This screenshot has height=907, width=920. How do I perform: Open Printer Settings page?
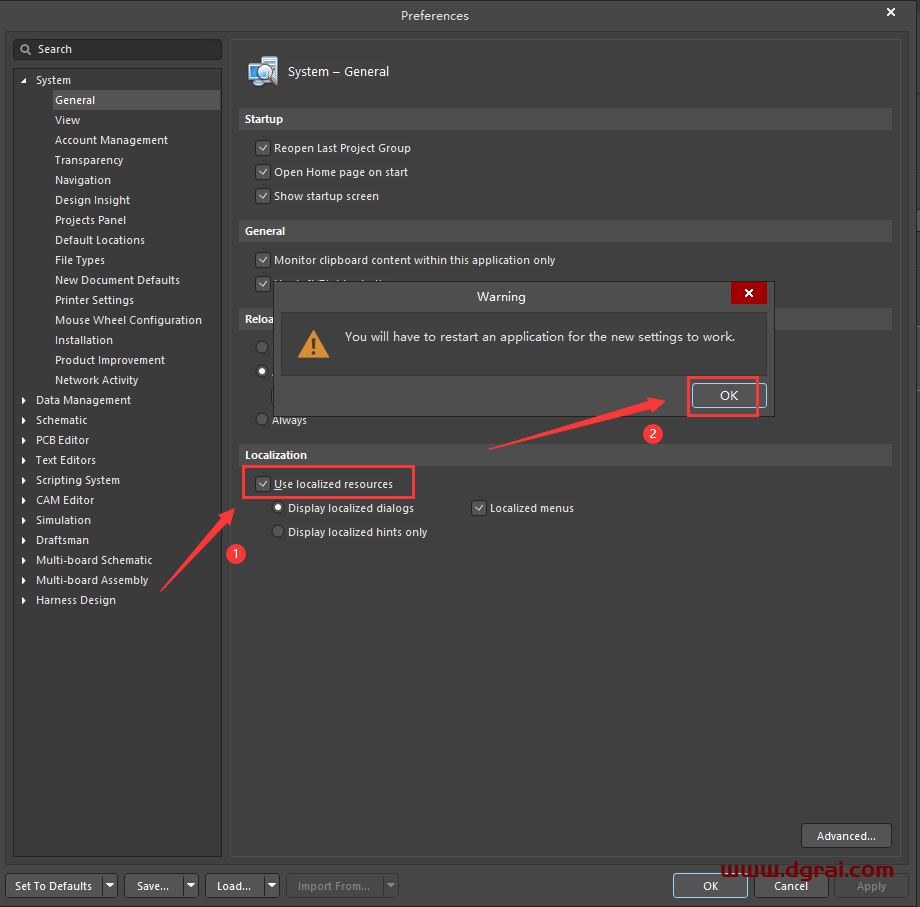pos(94,300)
